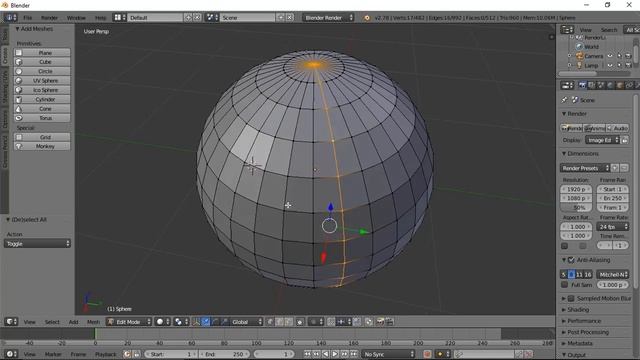This screenshot has height=360, width=640.
Task: Select the rotate manipulator icon
Action: point(216,322)
